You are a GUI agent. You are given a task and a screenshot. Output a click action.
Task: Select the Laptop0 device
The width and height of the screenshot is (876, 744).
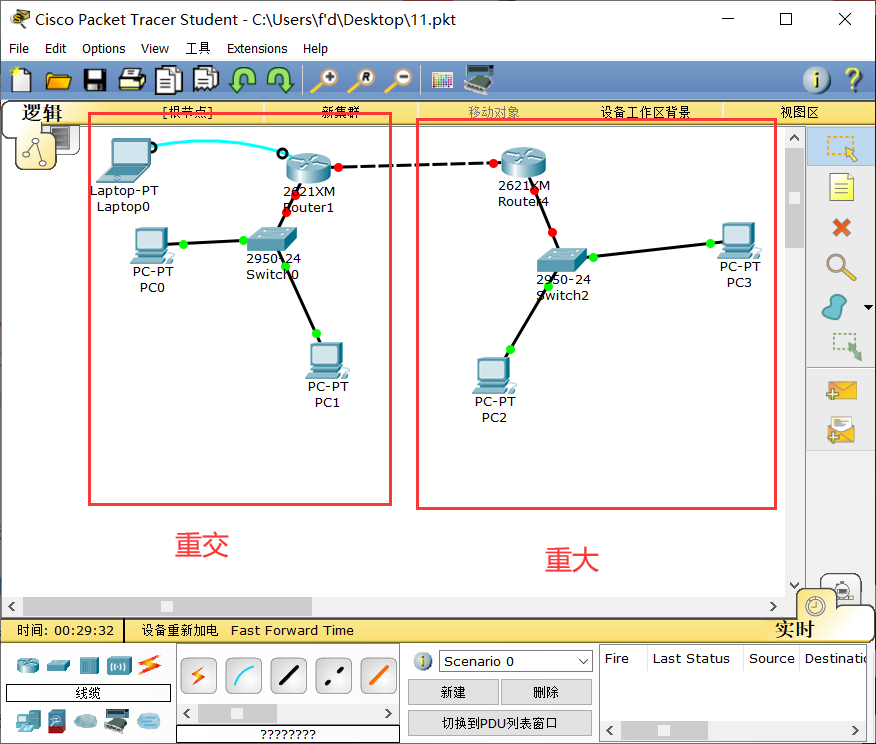tap(125, 161)
